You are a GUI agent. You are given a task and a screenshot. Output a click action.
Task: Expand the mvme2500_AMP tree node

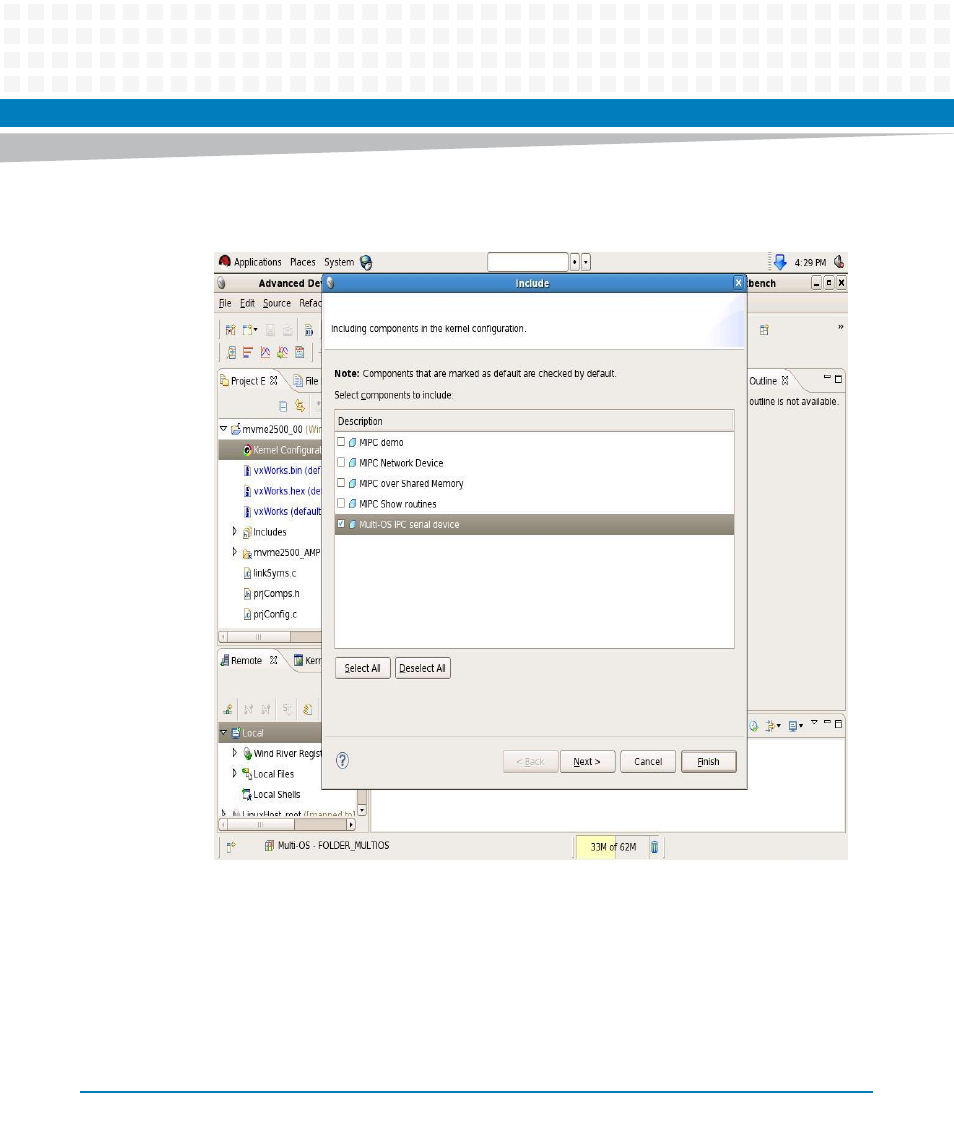(234, 552)
